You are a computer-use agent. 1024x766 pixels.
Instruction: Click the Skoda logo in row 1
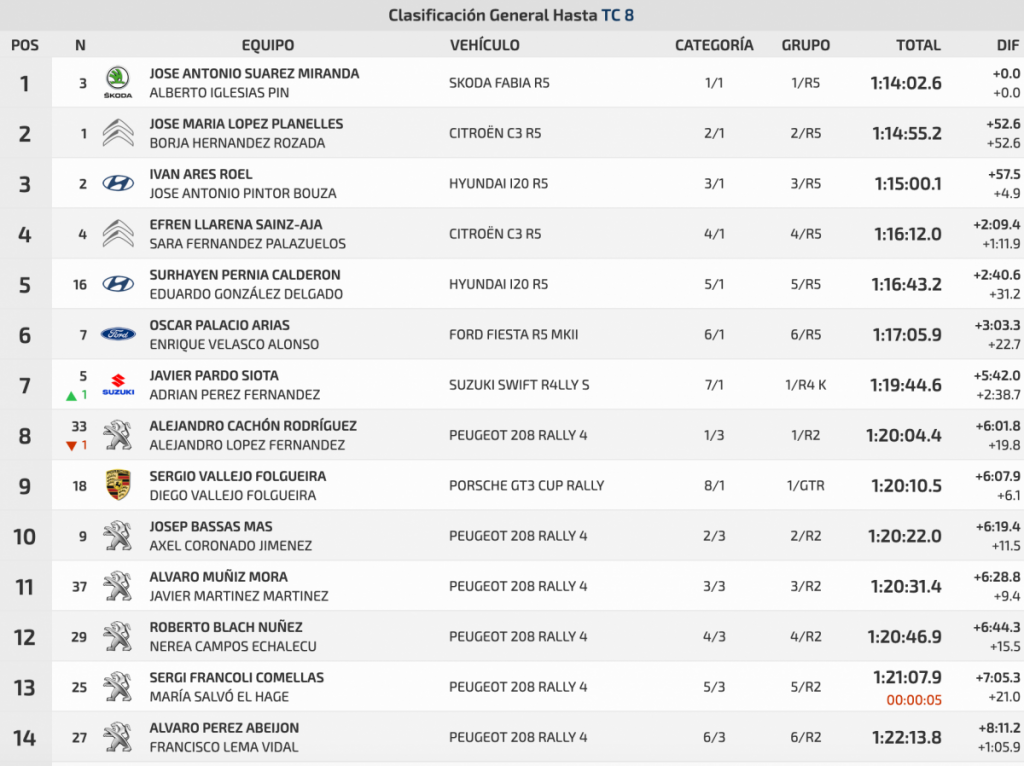pyautogui.click(x=118, y=82)
